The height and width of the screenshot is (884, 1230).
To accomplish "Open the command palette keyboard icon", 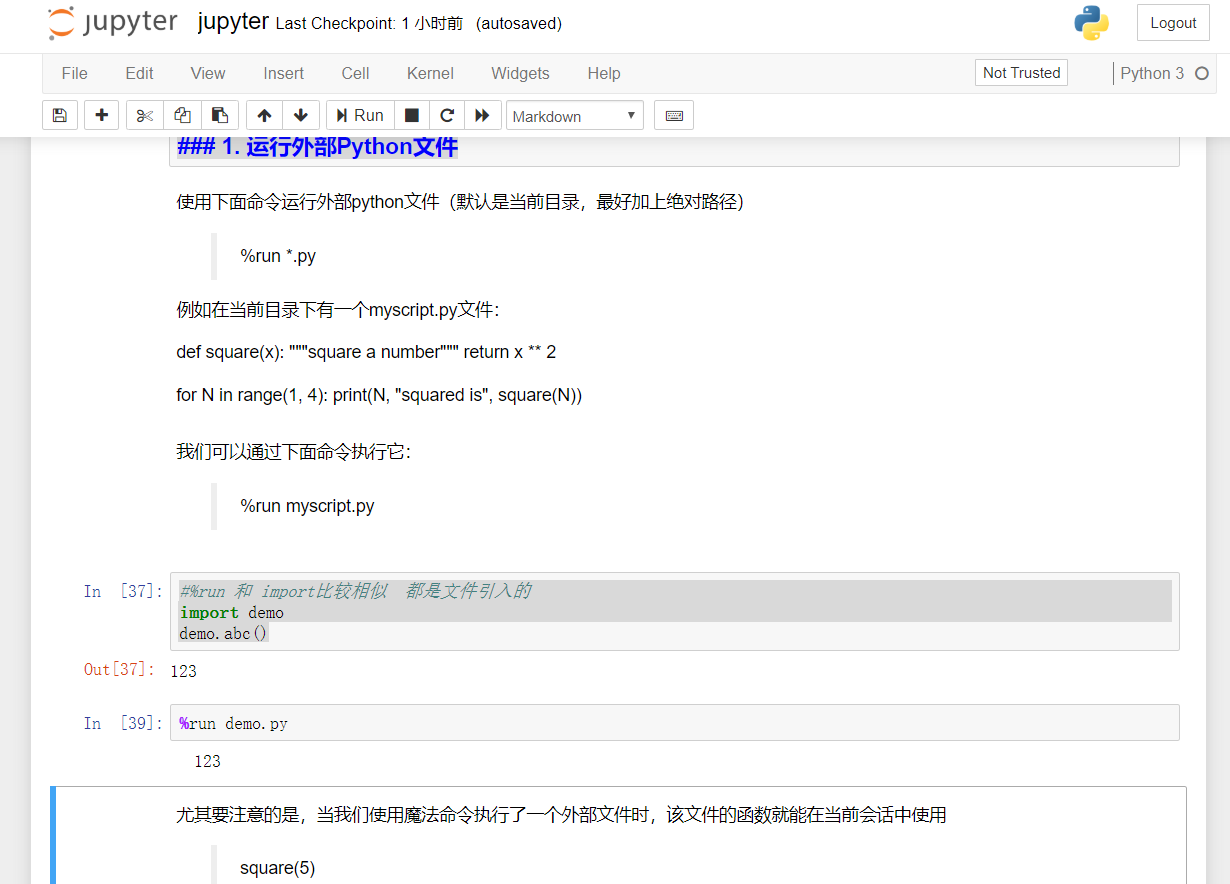I will (x=674, y=115).
